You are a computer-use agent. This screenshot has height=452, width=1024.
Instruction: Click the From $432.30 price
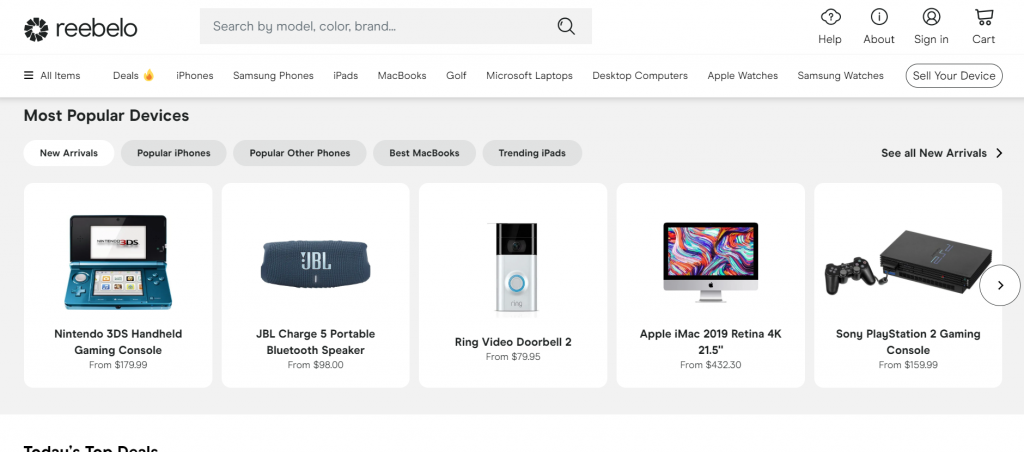coord(711,365)
